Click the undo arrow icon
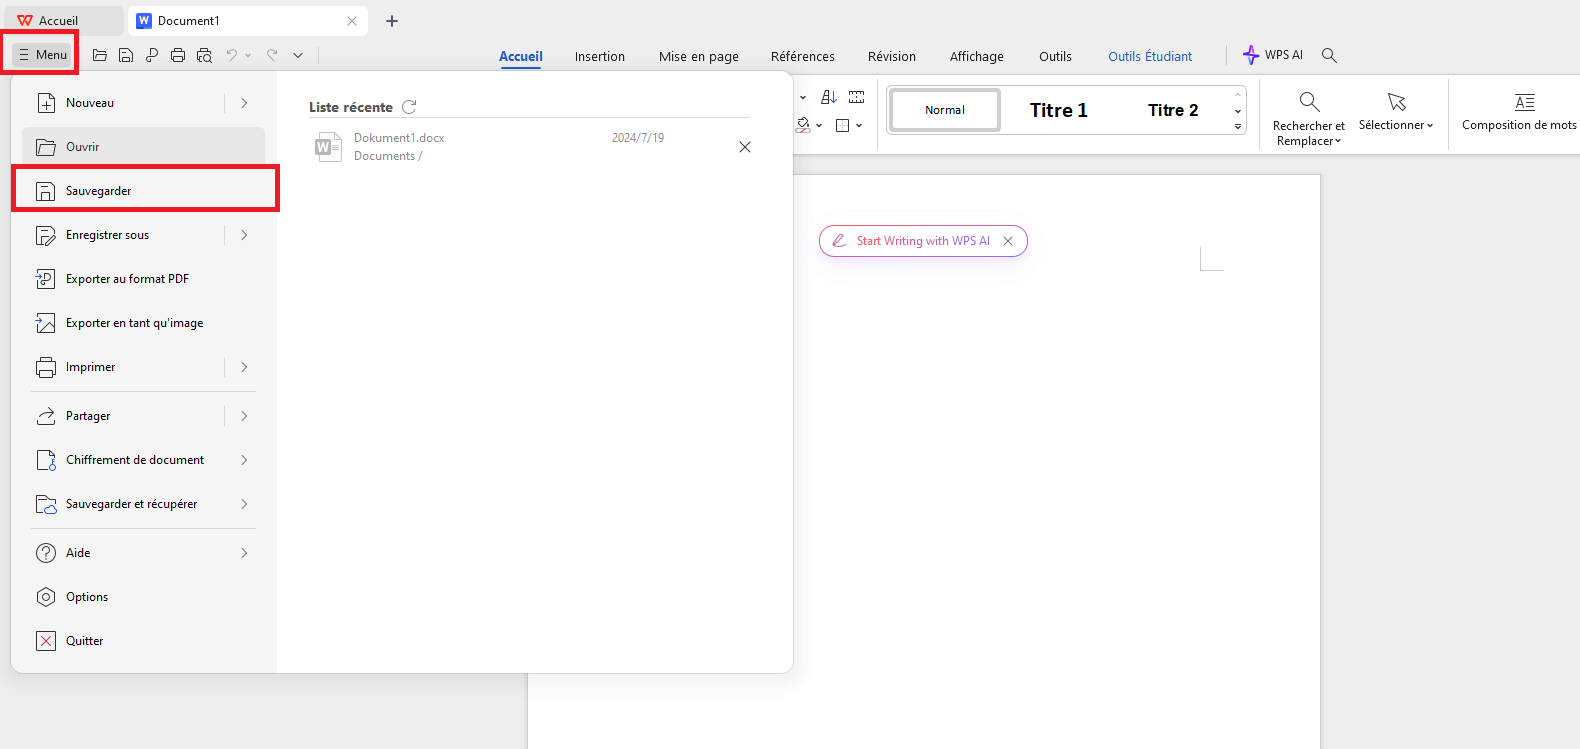Screen dimensions: 1580x749 [x=232, y=56]
